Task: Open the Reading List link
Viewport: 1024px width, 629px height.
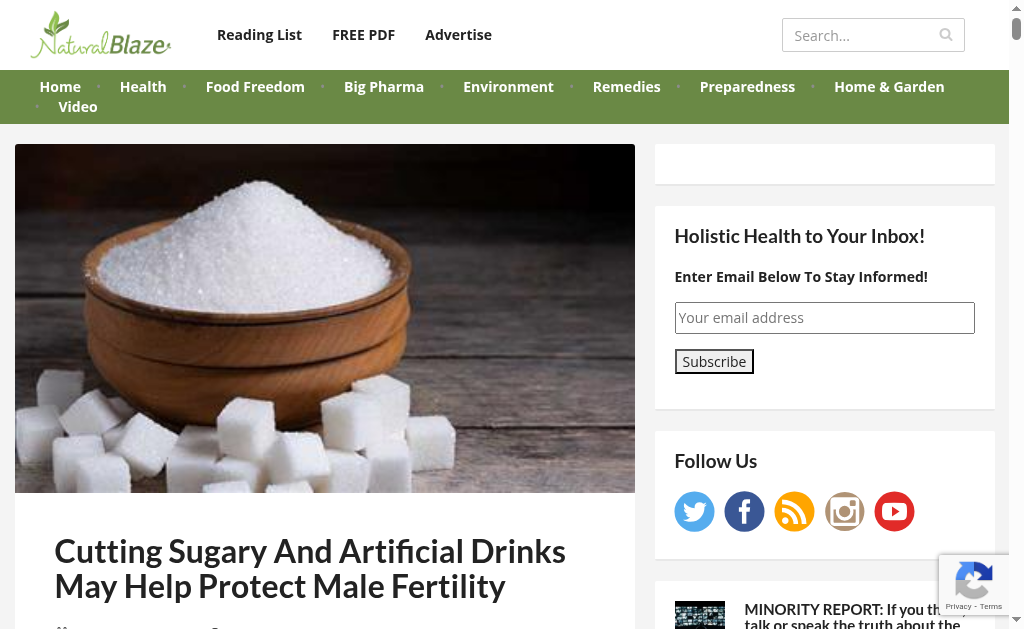Action: (259, 35)
